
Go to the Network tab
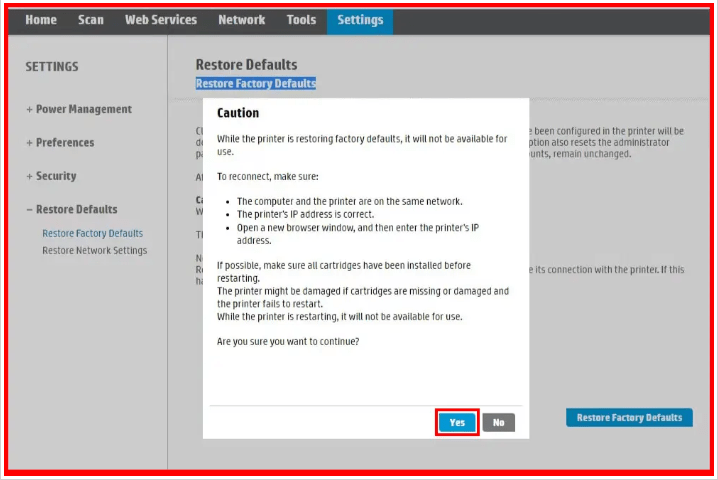(x=242, y=20)
